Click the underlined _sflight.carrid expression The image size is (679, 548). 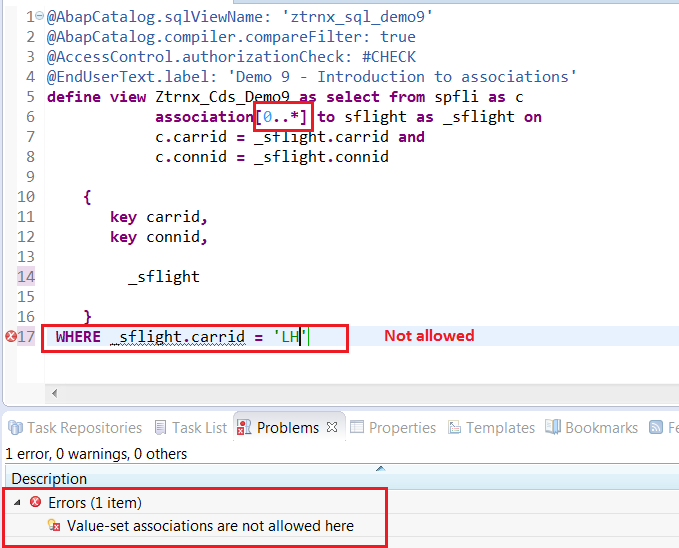[x=178, y=337]
